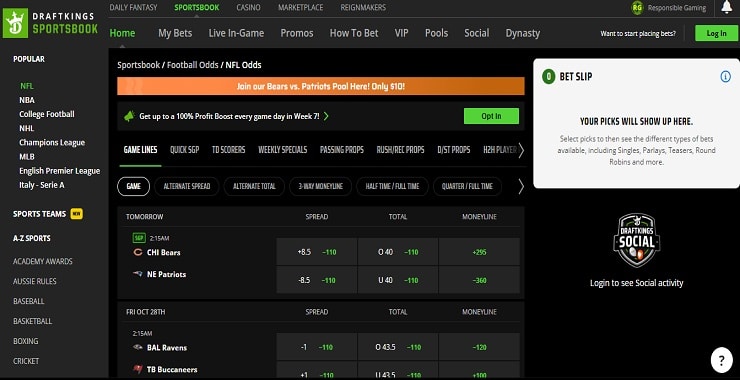Screen dimensions: 740x380
Task: Click the megaphone promo icon
Action: point(129,116)
